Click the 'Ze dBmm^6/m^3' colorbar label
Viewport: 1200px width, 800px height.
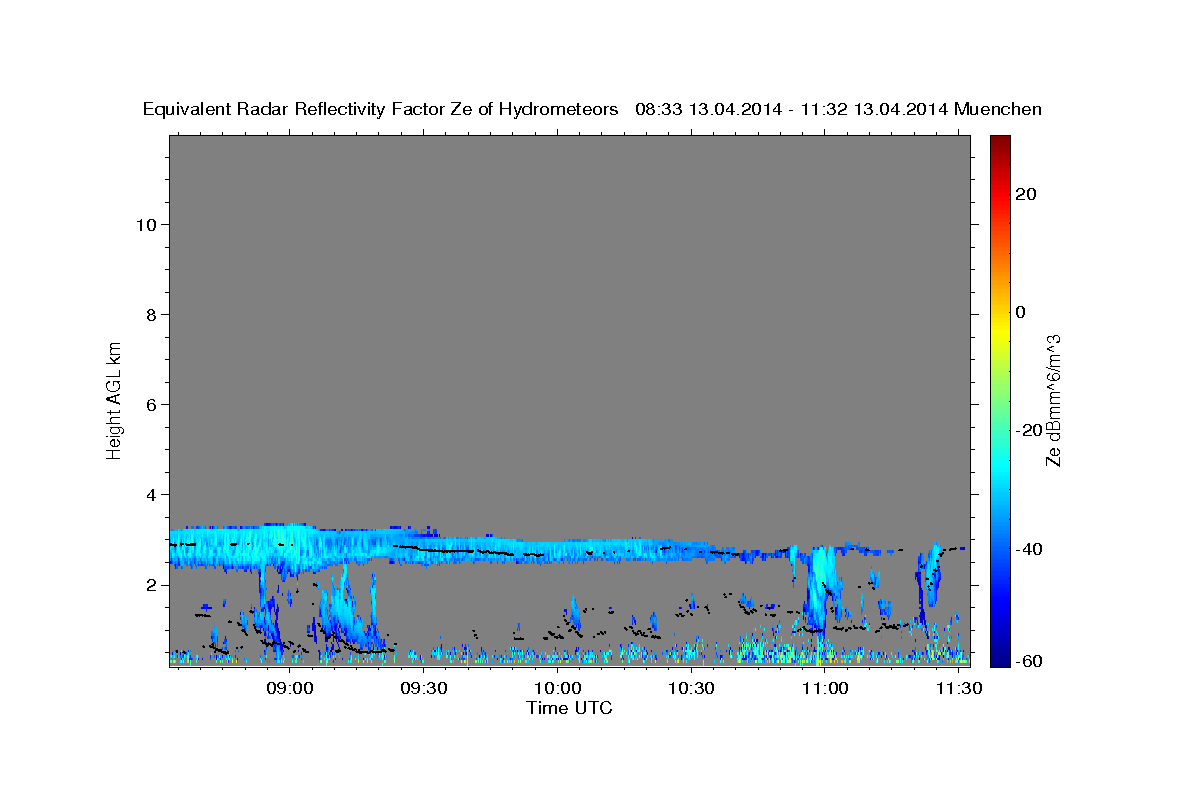[x=1053, y=400]
